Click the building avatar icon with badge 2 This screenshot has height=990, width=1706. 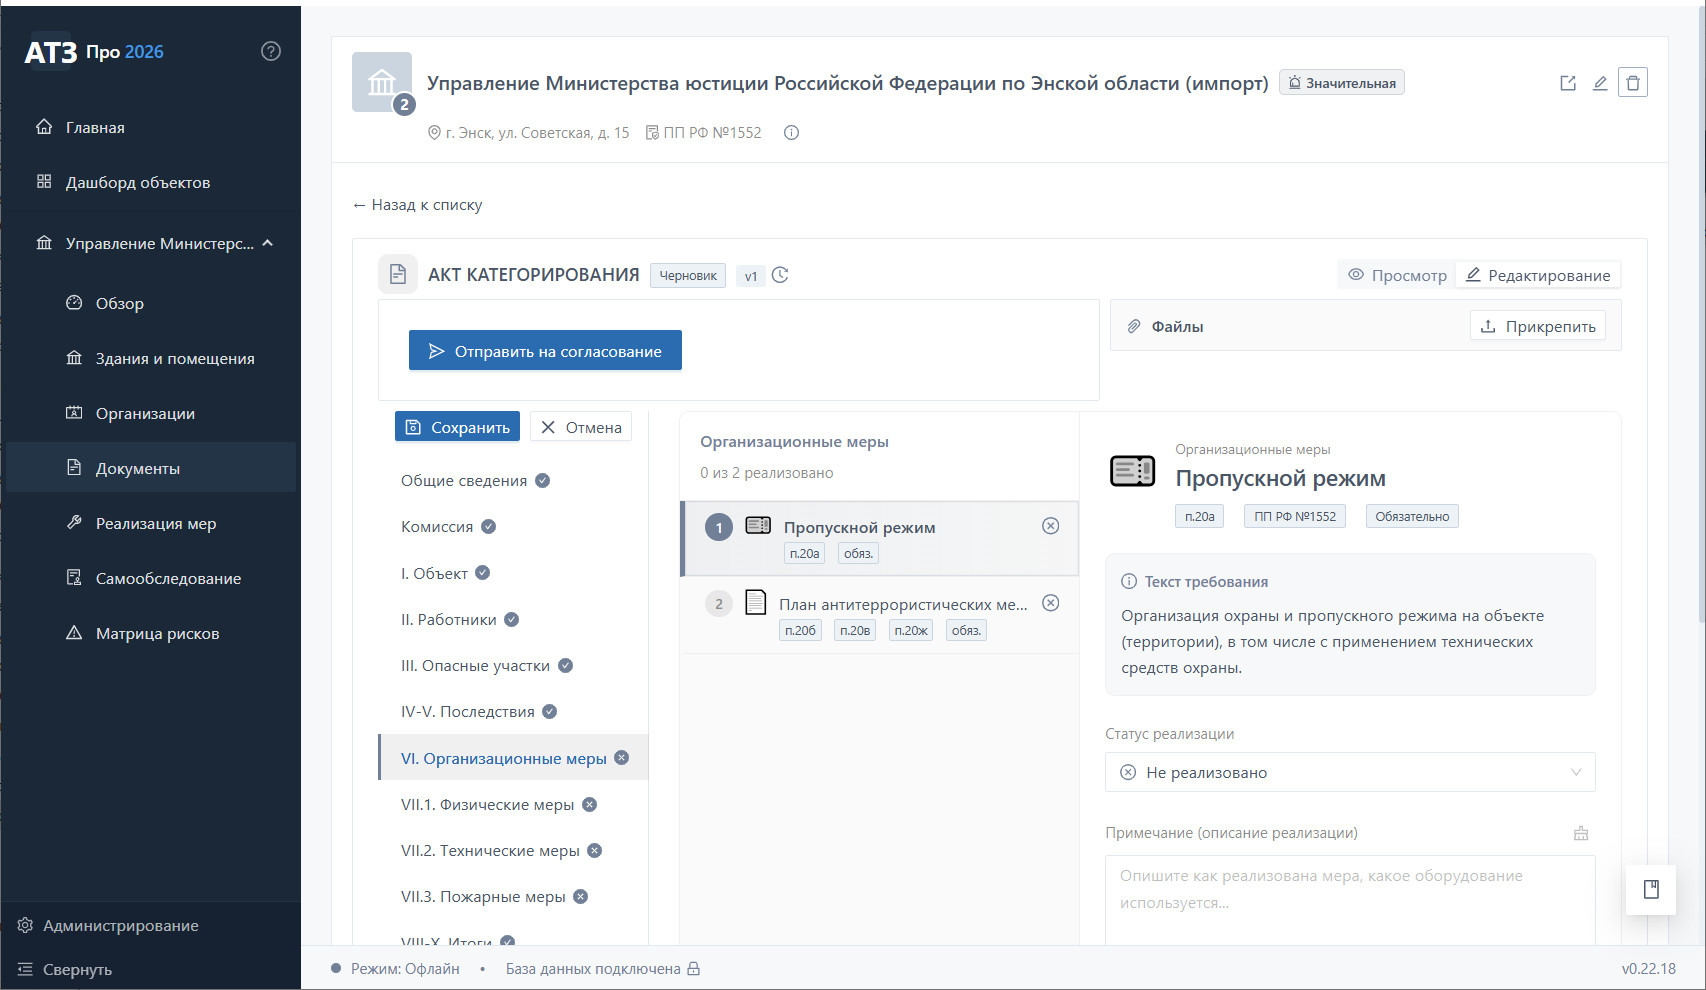pyautogui.click(x=382, y=83)
